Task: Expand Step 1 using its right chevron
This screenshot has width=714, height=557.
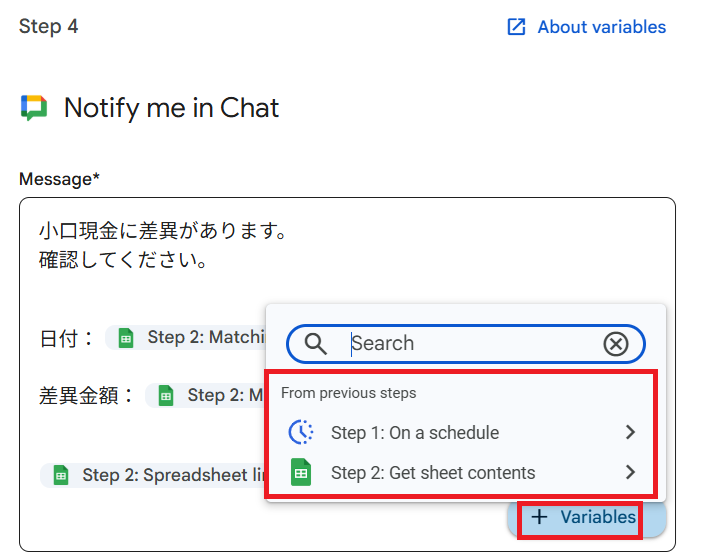Action: pos(629,432)
